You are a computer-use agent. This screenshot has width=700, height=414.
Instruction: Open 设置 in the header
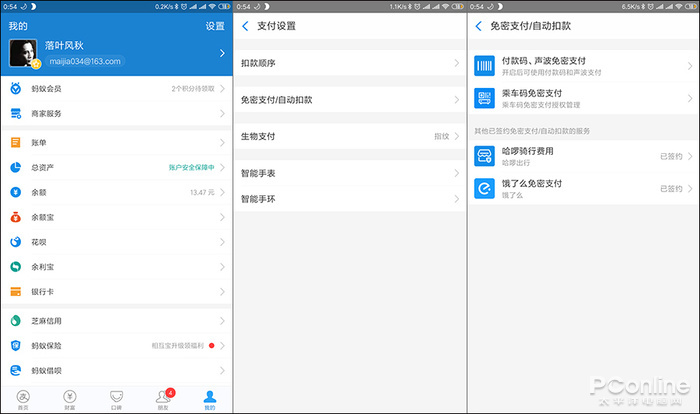pyautogui.click(x=215, y=26)
